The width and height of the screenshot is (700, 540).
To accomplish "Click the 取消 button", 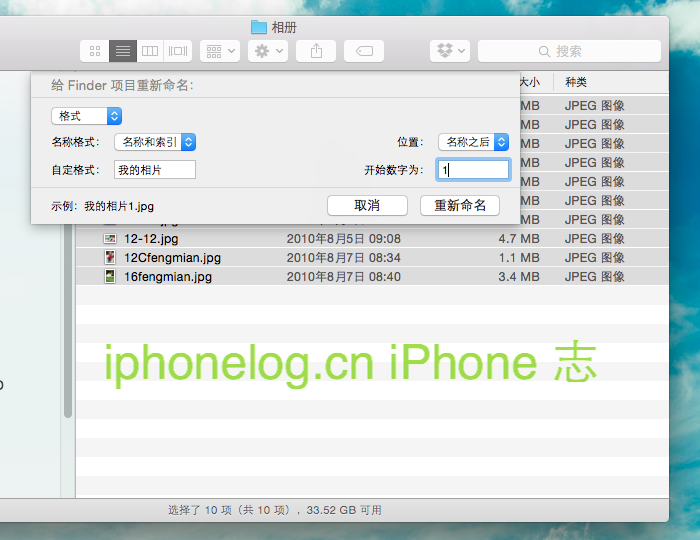I will point(367,205).
